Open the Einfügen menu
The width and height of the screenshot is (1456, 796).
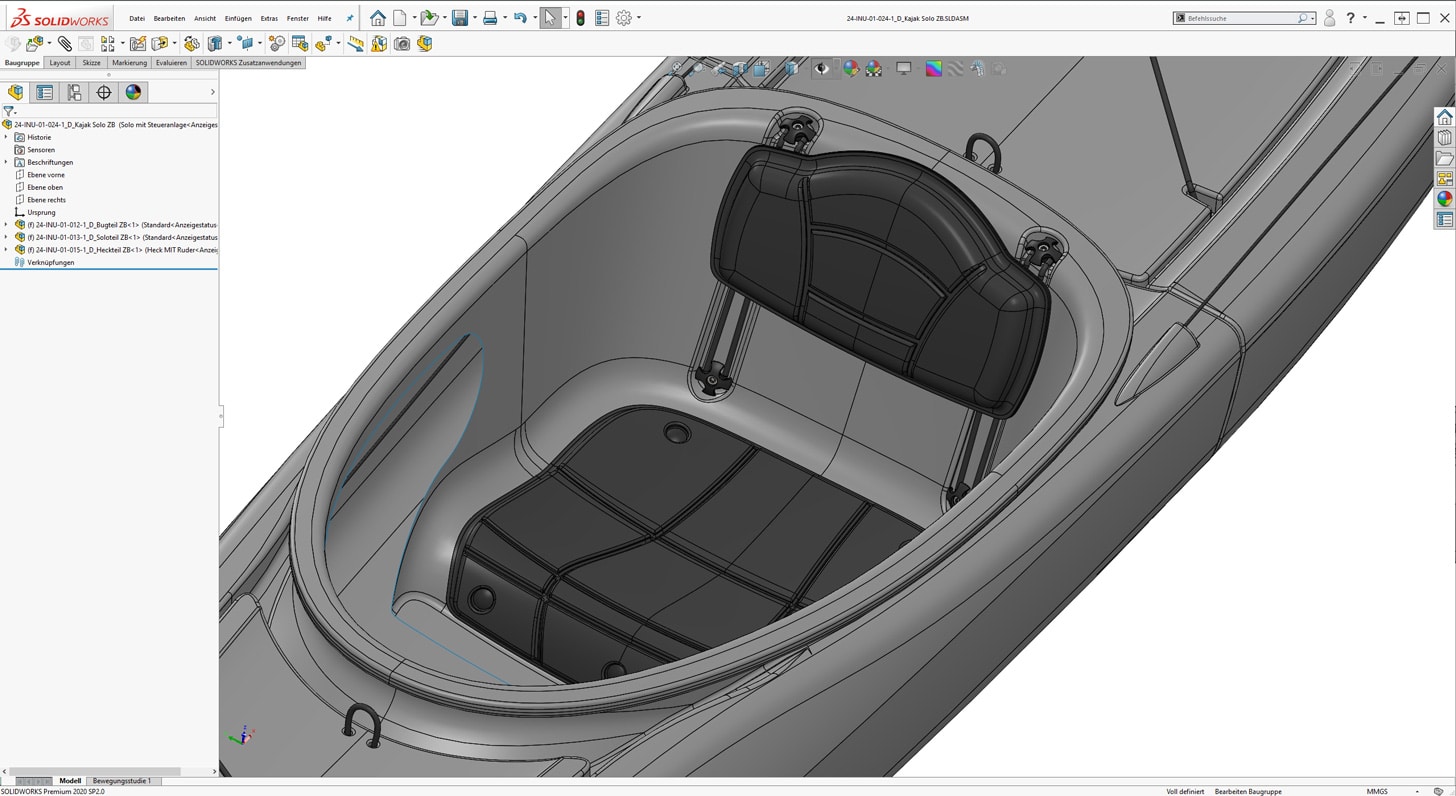coord(238,18)
